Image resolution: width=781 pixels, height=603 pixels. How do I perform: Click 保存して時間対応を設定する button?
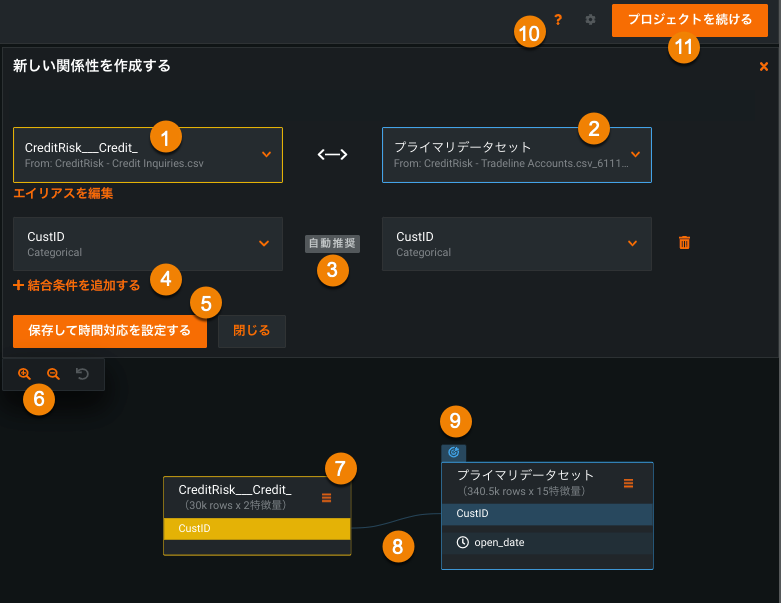coord(110,331)
